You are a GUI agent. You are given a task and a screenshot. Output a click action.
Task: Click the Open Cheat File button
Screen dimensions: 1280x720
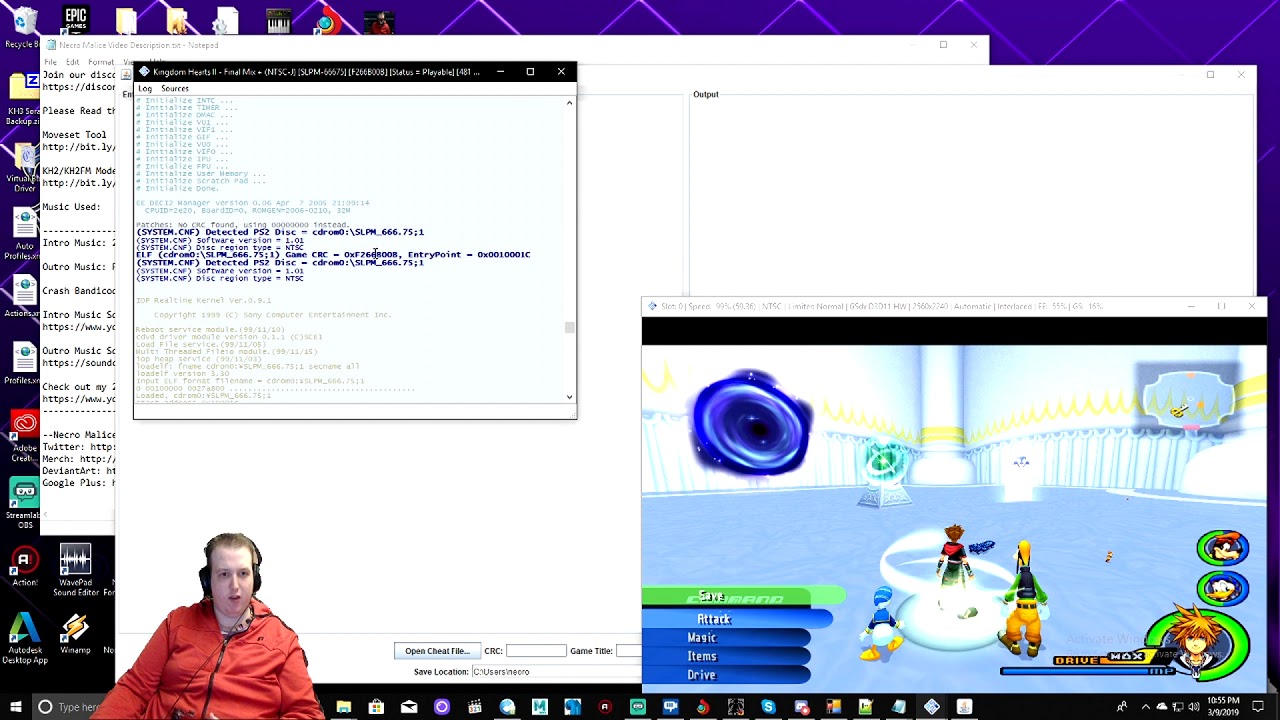click(437, 651)
